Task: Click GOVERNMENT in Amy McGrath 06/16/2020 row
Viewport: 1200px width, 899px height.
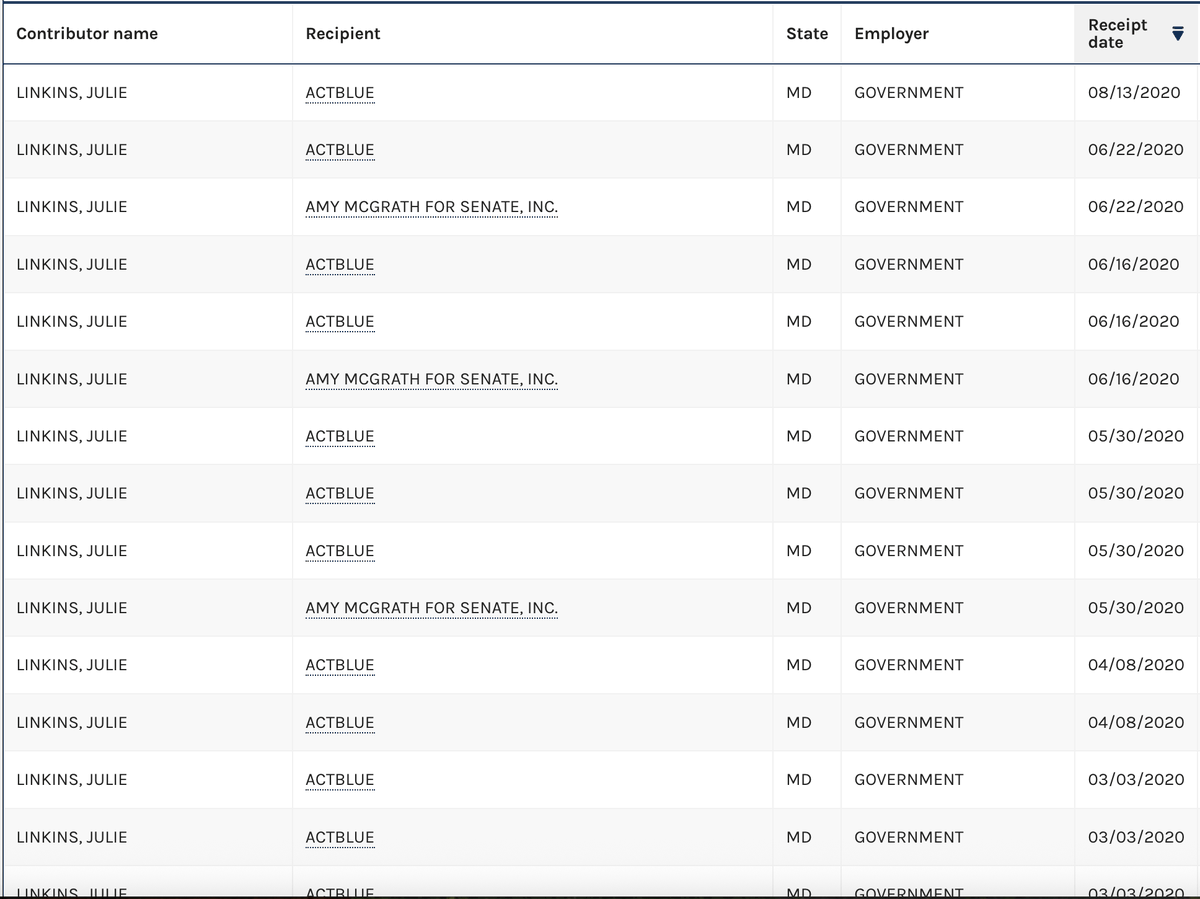Action: pyautogui.click(x=909, y=379)
